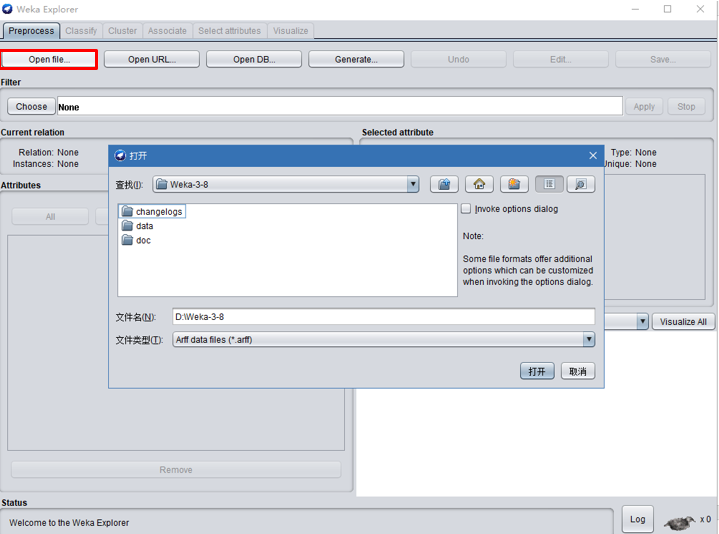
Task: Switch to the Classify tab
Action: click(x=81, y=31)
